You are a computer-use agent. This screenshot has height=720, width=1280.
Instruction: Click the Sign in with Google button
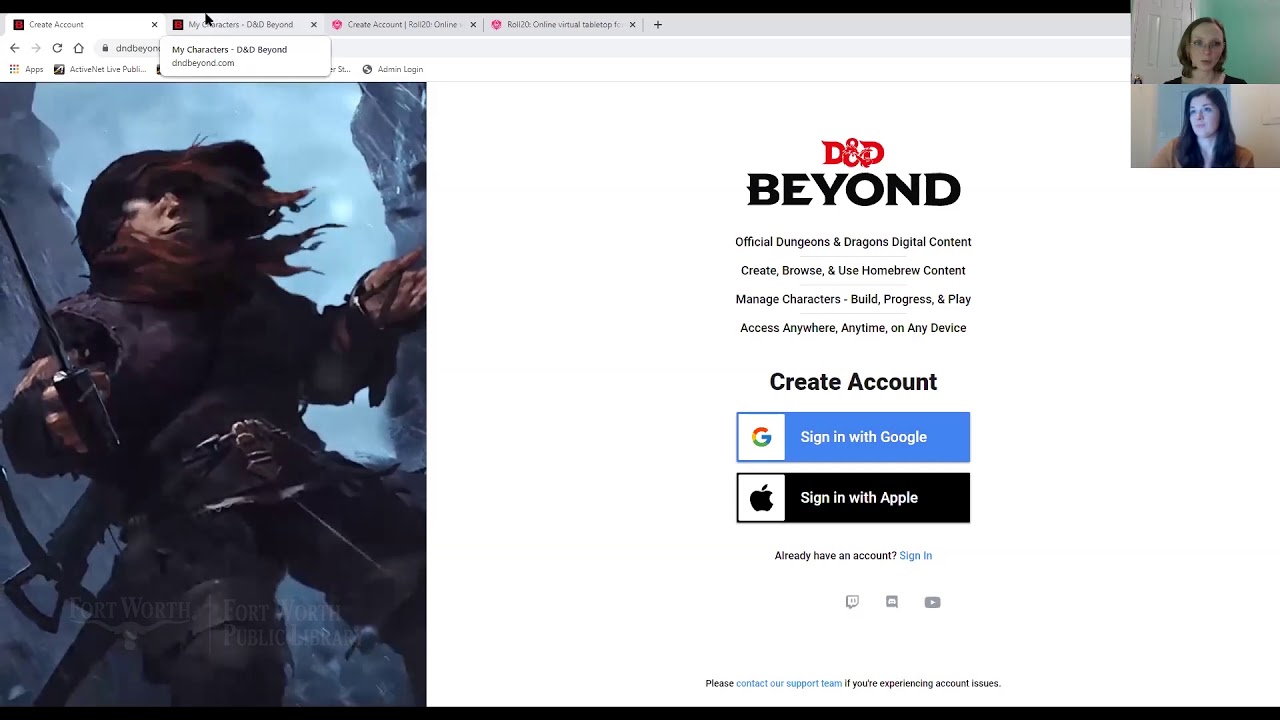[x=853, y=437]
